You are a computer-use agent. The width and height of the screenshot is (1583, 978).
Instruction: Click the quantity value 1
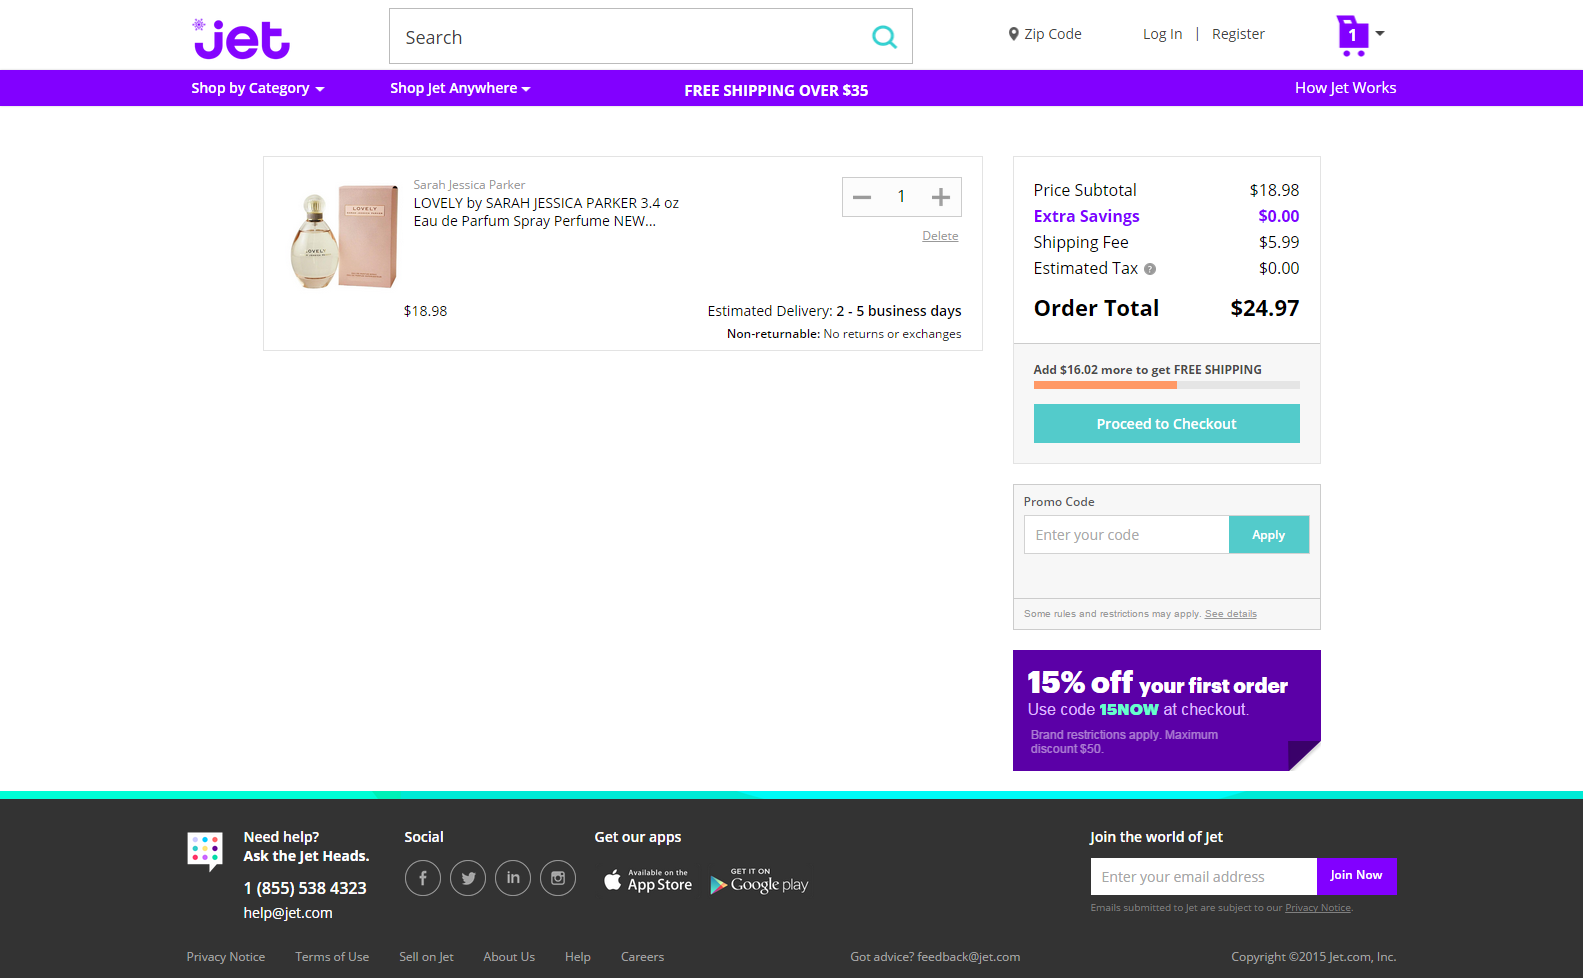tap(901, 197)
